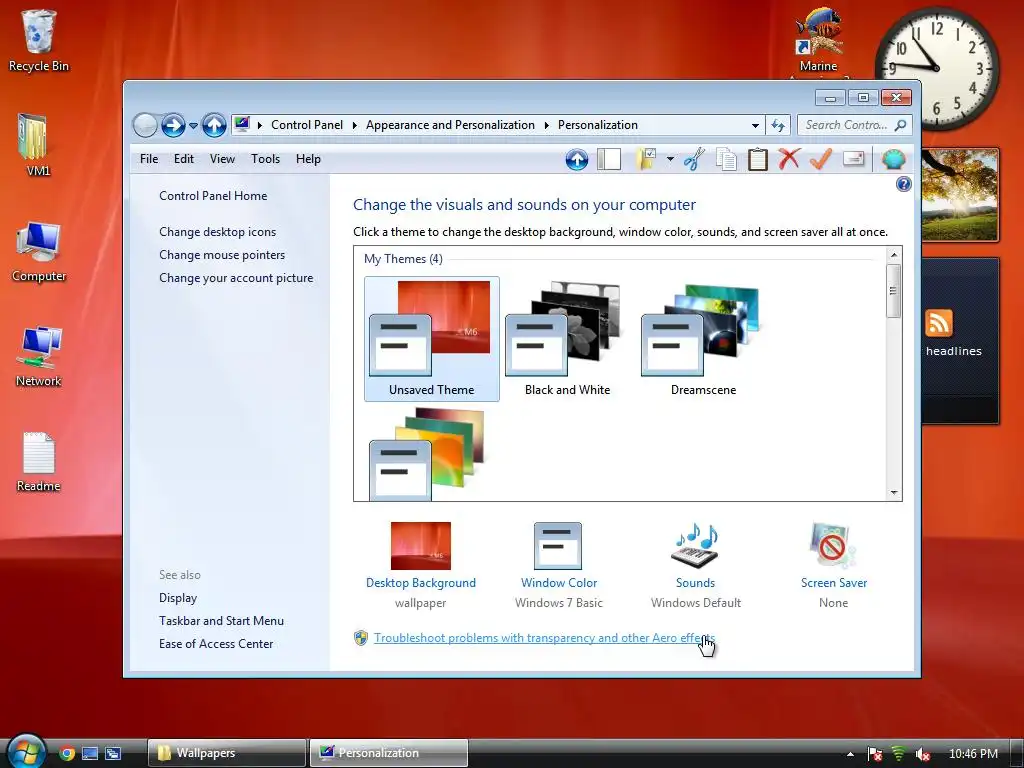Image resolution: width=1024 pixels, height=768 pixels.
Task: Switch to Wallpapers taskbar window
Action: [x=227, y=753]
